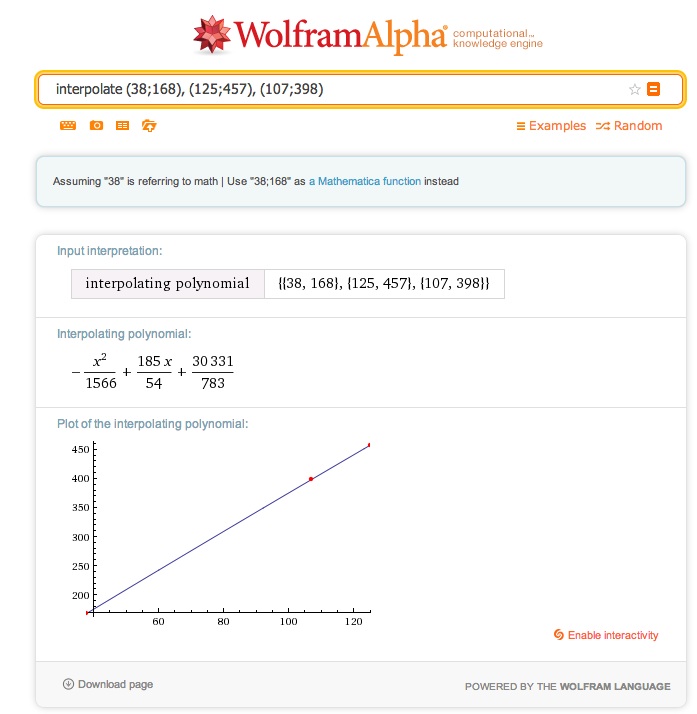Click the Download page arrow icon
Screen dimensions: 697x714
coord(68,684)
